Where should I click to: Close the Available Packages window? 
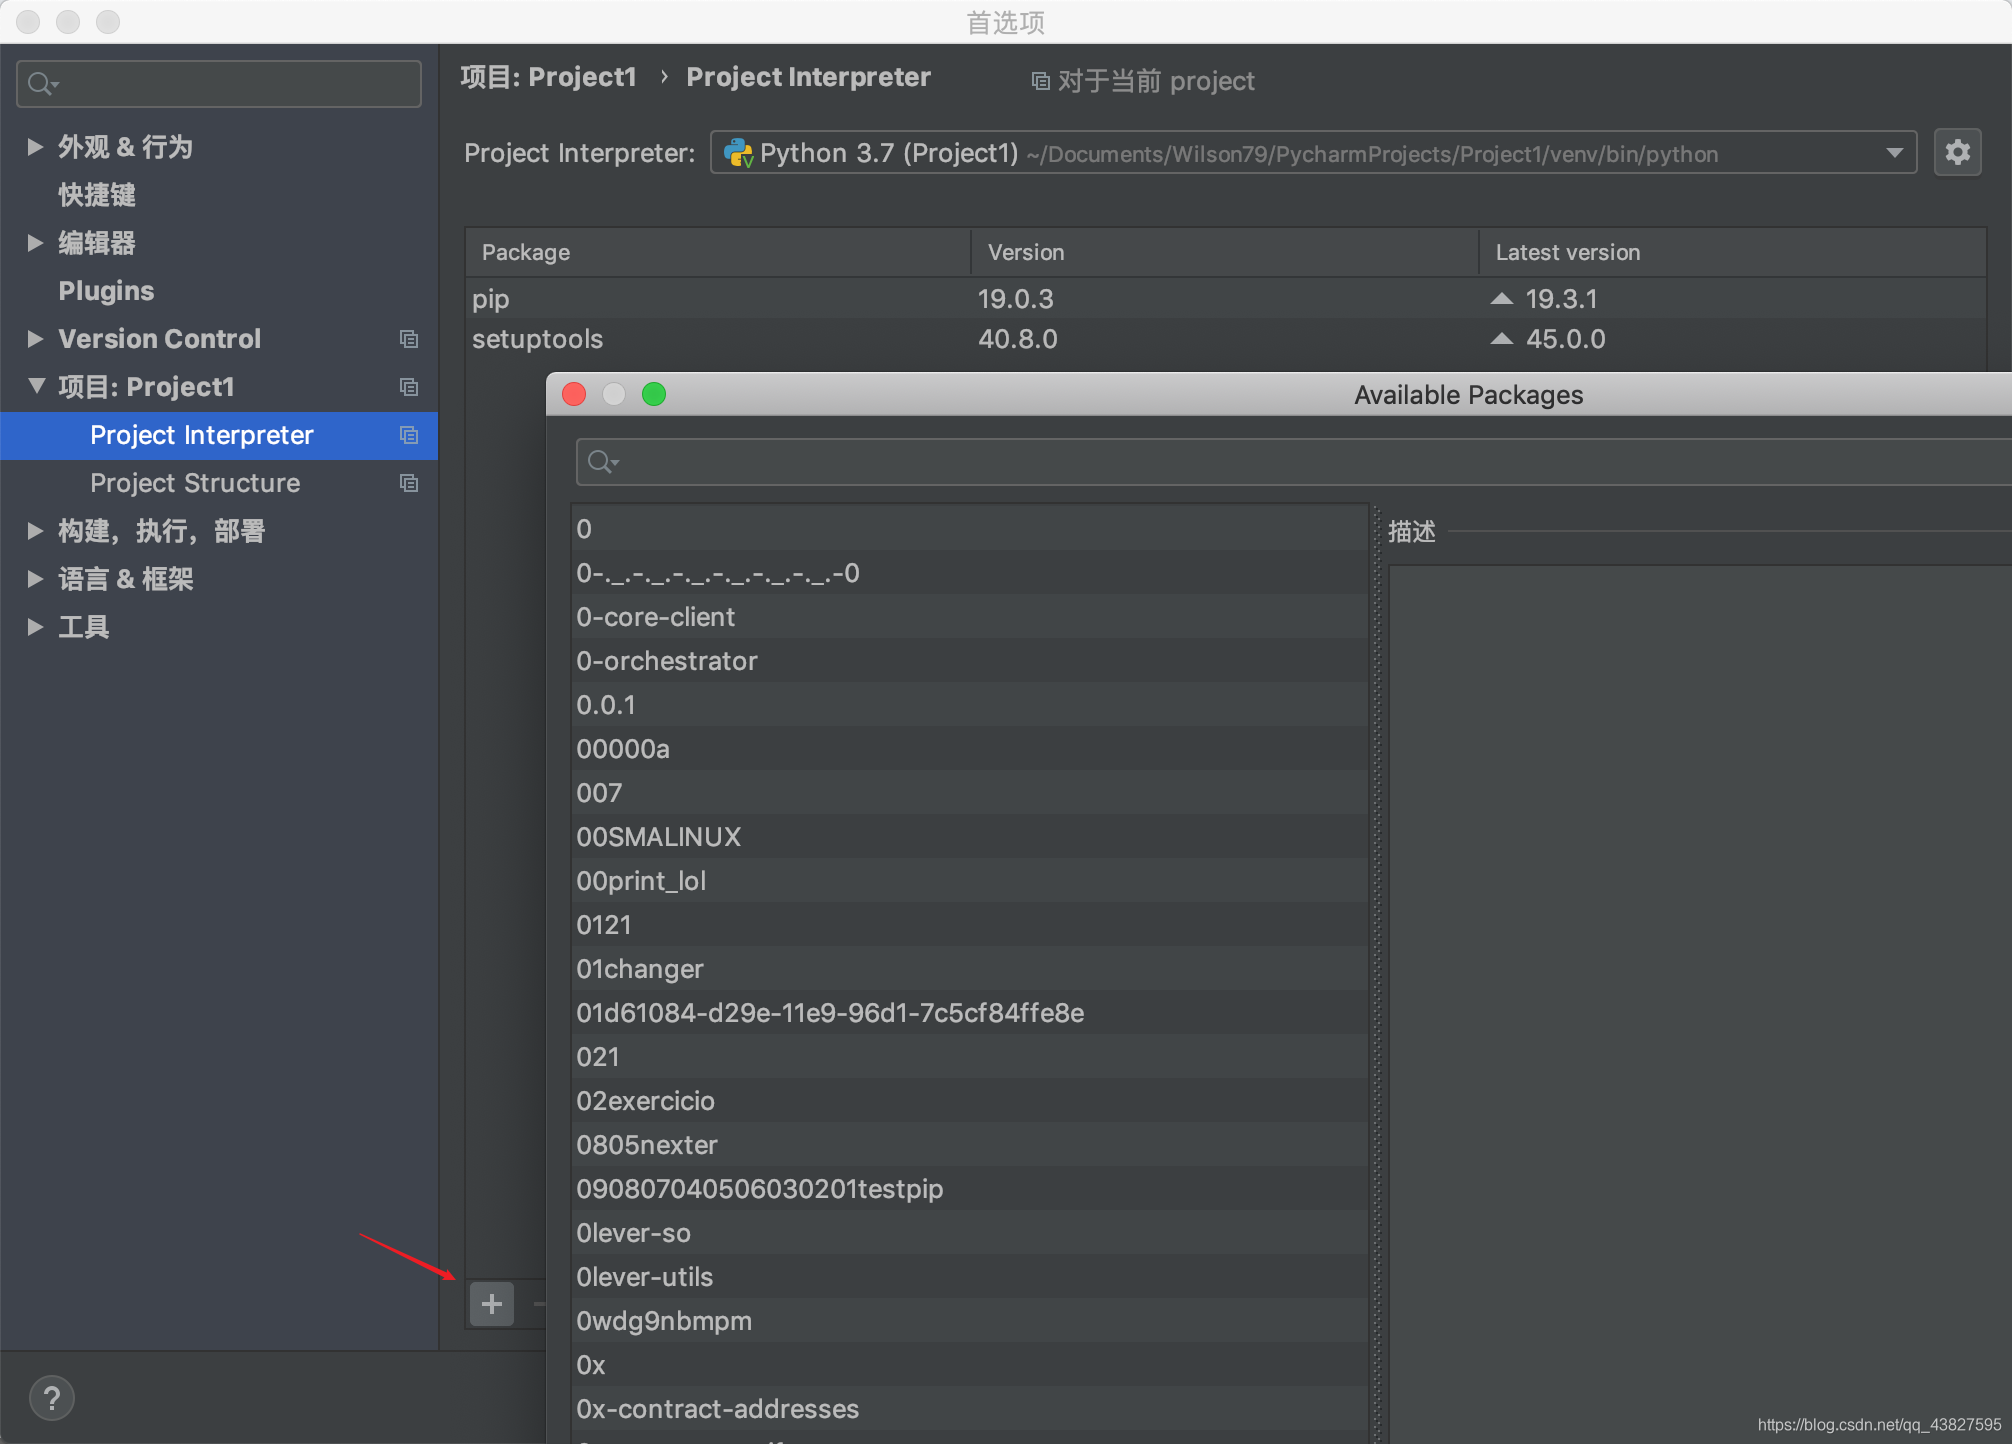574,394
